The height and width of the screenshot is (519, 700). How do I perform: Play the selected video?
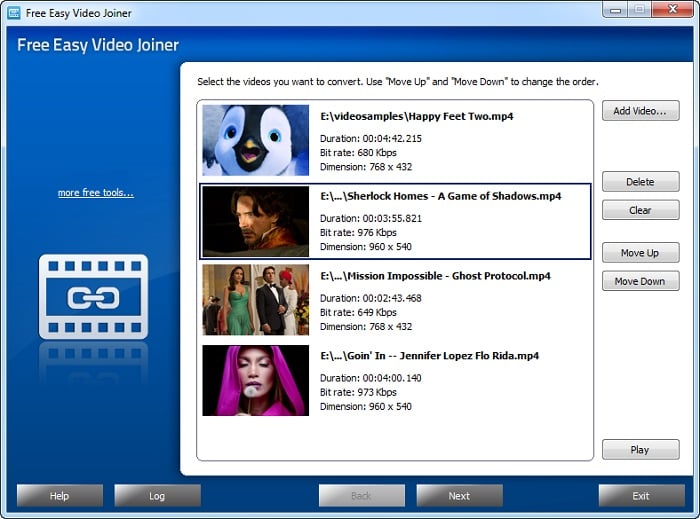click(640, 450)
